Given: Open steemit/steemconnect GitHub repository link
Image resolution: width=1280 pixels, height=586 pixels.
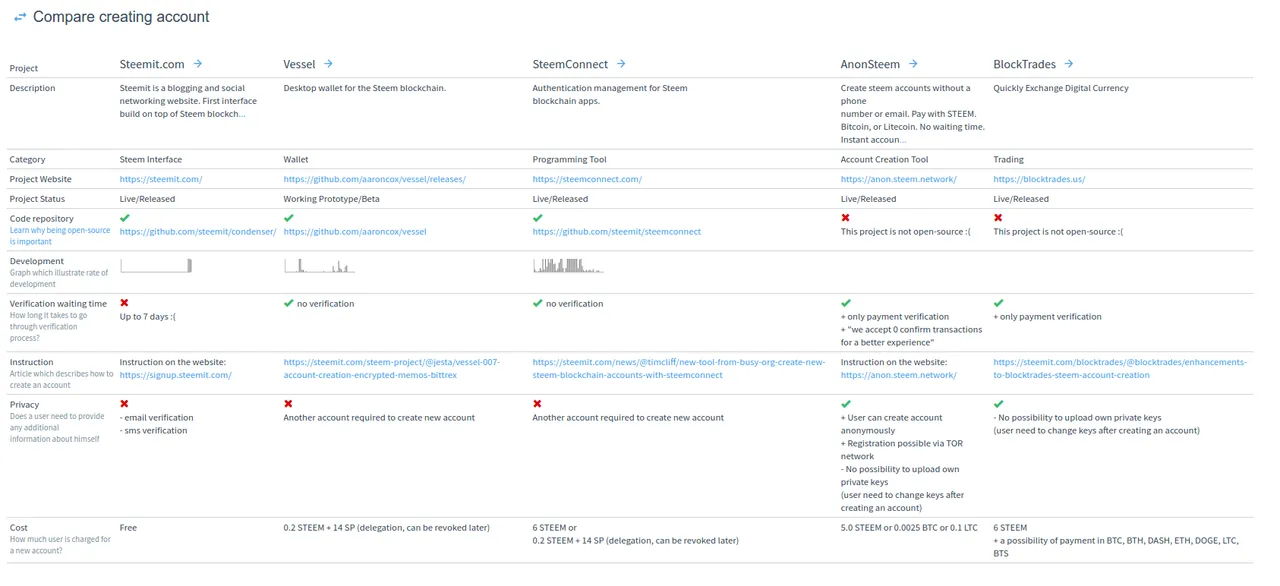Looking at the screenshot, I should tap(617, 231).
